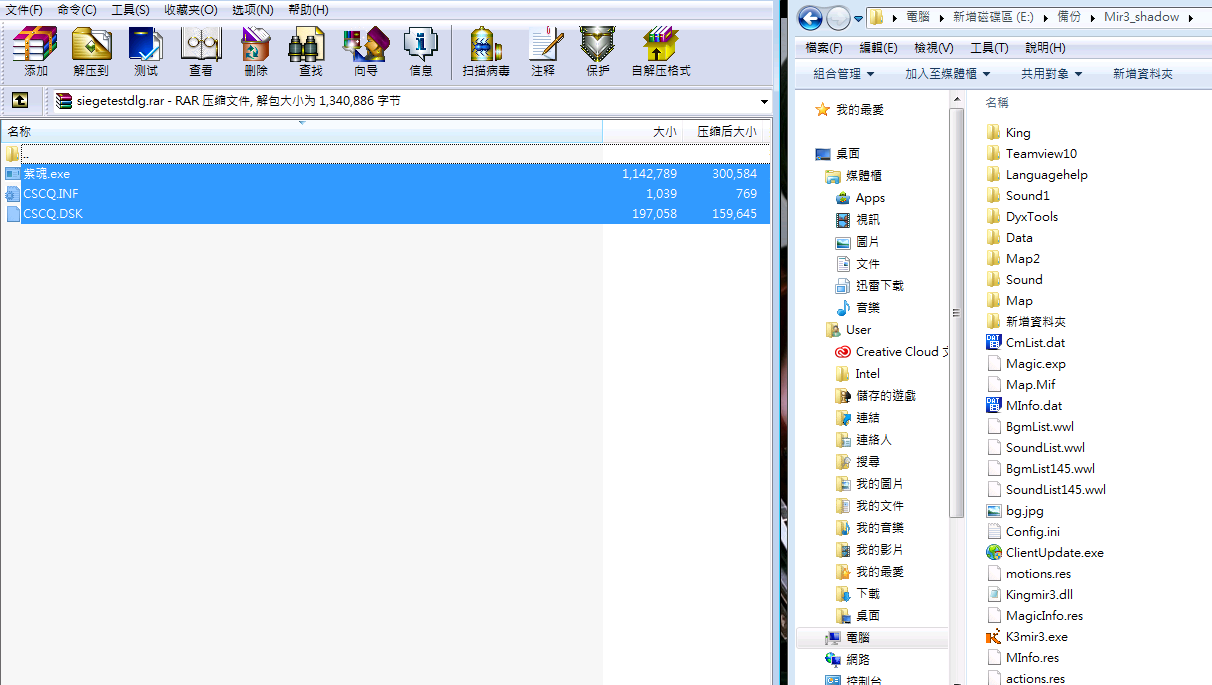Open the 檢視(V) menu in Explorer
Viewport: 1212px width, 685px height.
[933, 47]
